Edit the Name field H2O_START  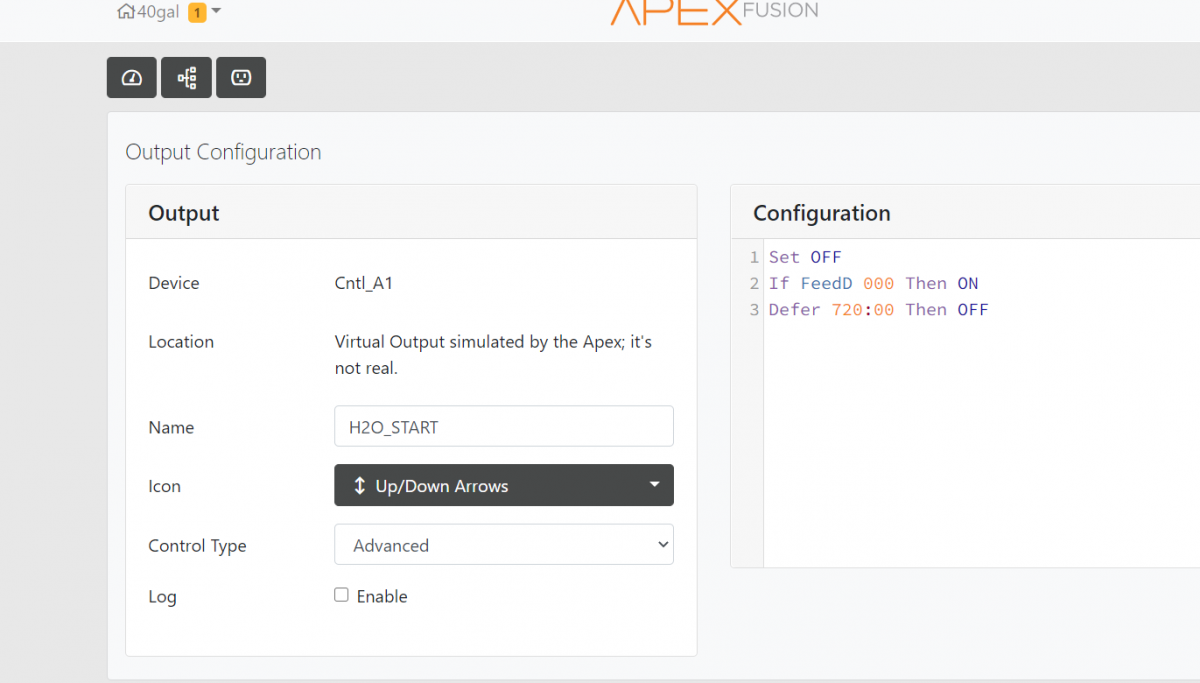pyautogui.click(x=504, y=426)
